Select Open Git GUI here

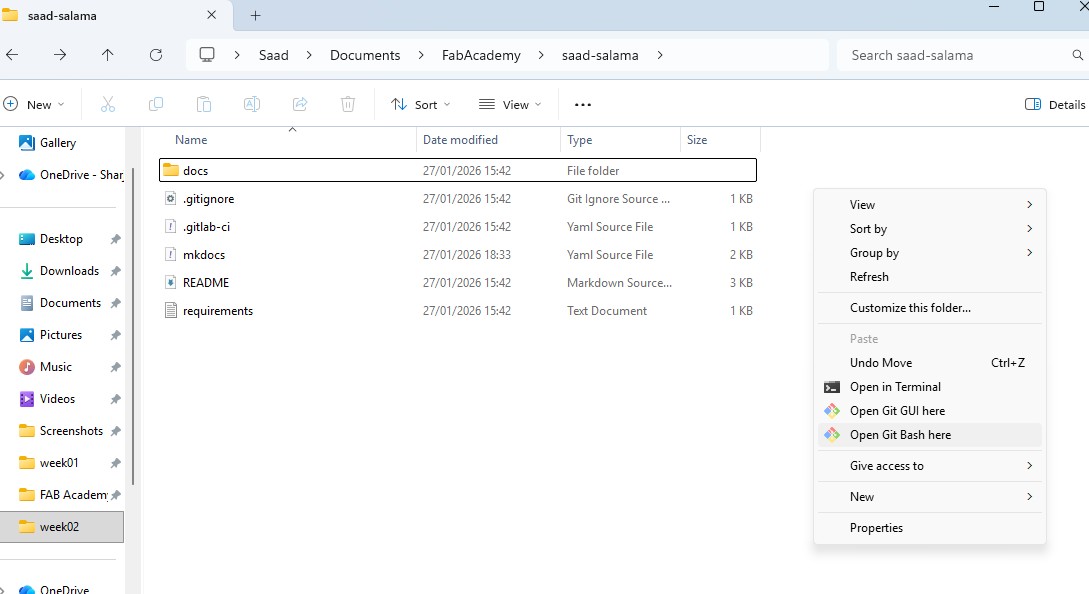coord(930,411)
